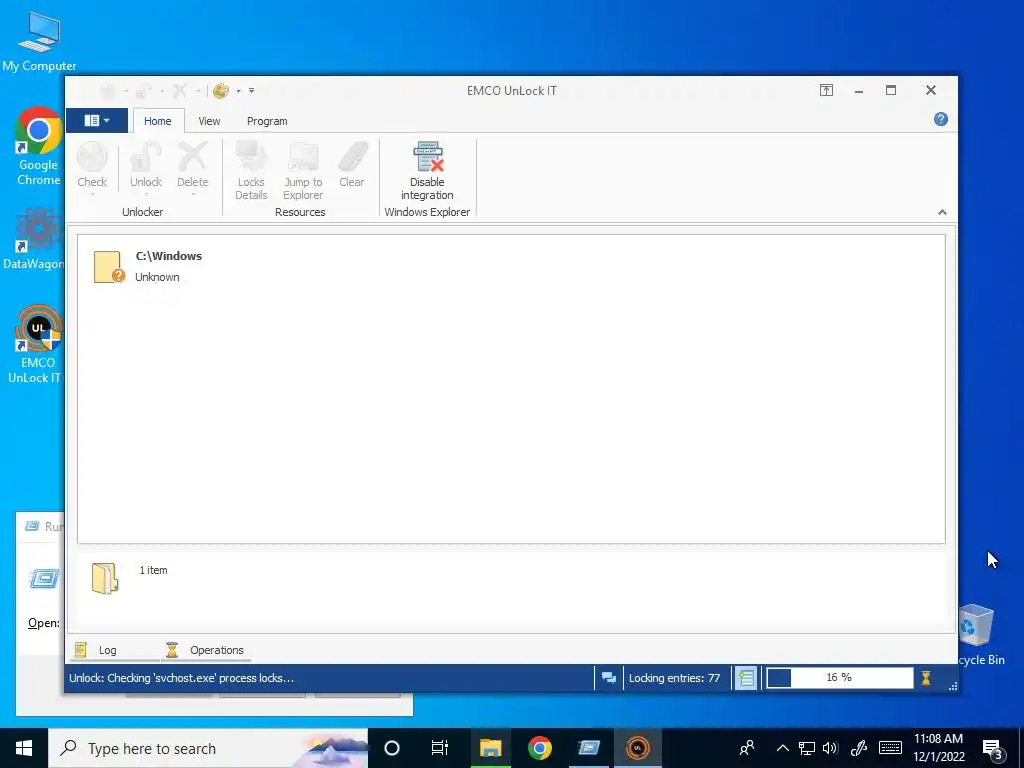1024x768 pixels.
Task: Click the status bar hourglass icon
Action: (x=925, y=678)
